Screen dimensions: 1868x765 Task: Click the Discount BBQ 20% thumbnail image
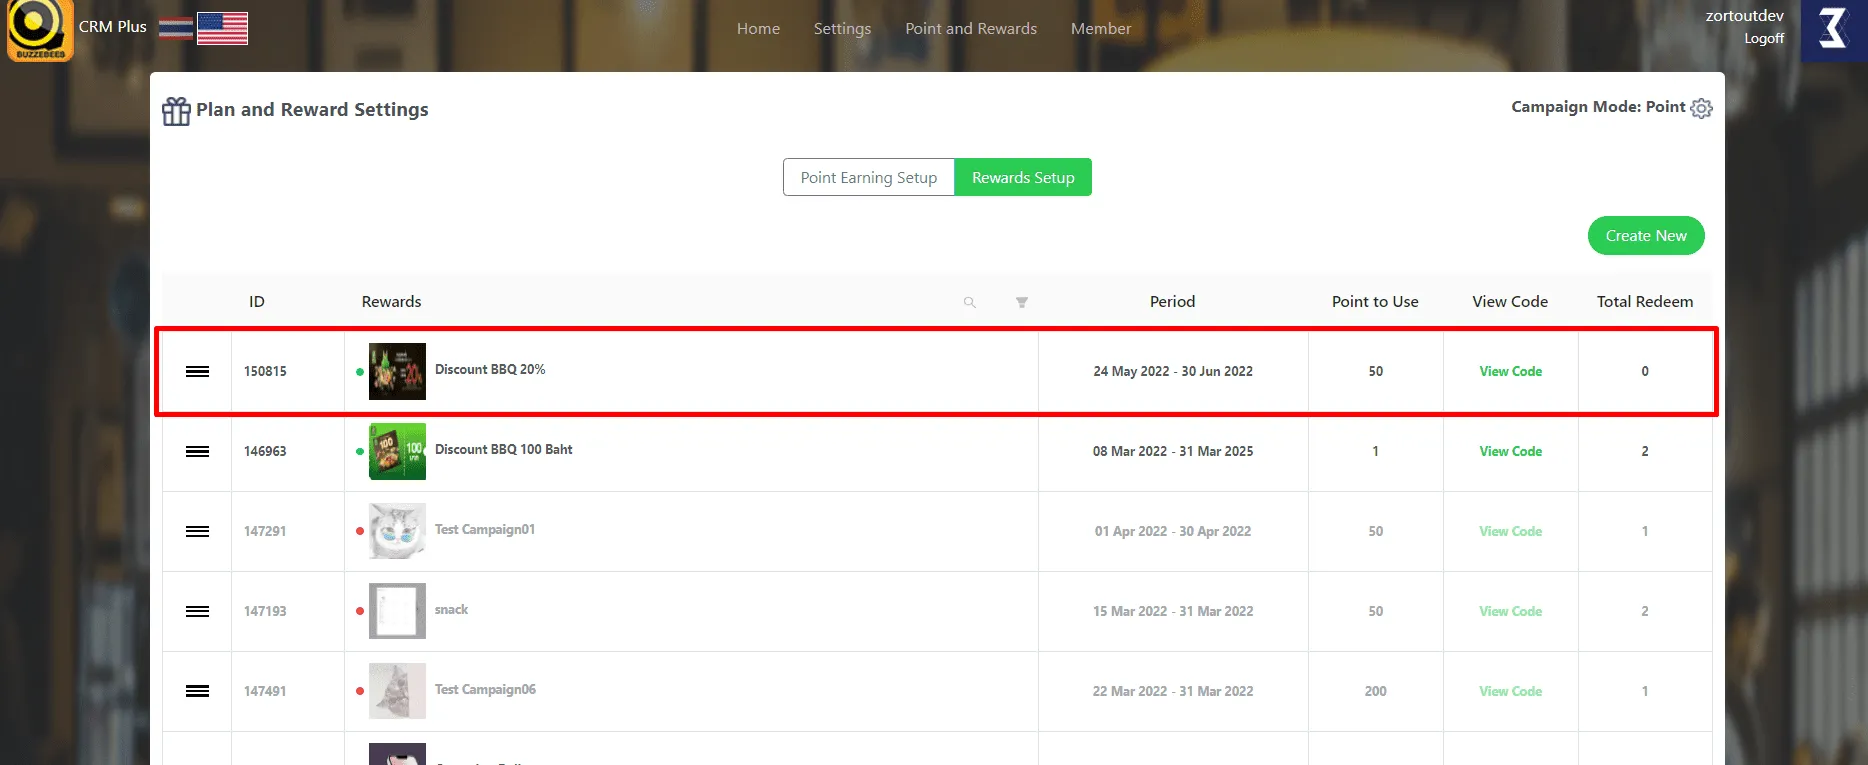(x=397, y=371)
